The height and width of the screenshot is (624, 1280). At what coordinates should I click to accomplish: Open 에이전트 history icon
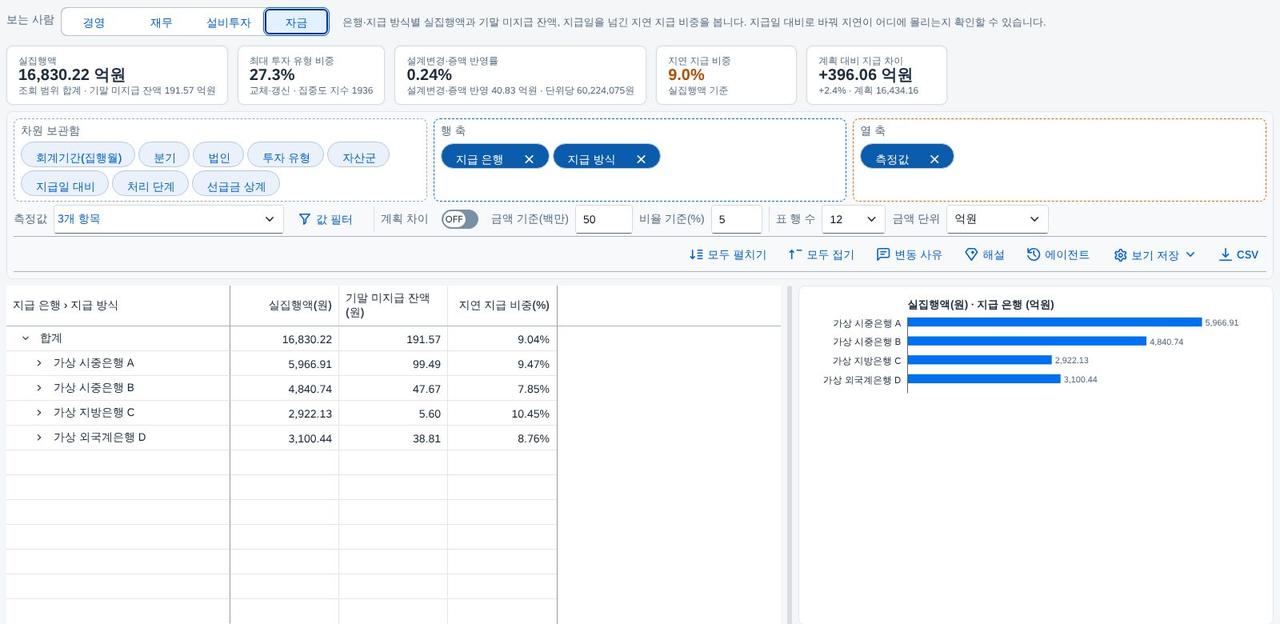(x=1033, y=255)
